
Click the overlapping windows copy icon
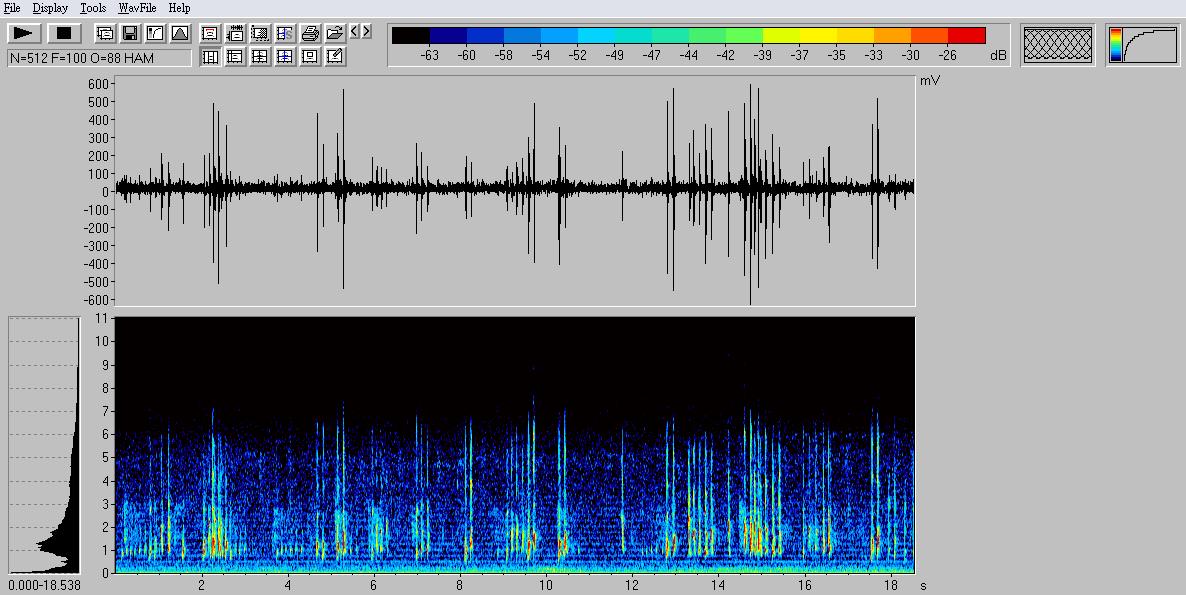click(105, 33)
